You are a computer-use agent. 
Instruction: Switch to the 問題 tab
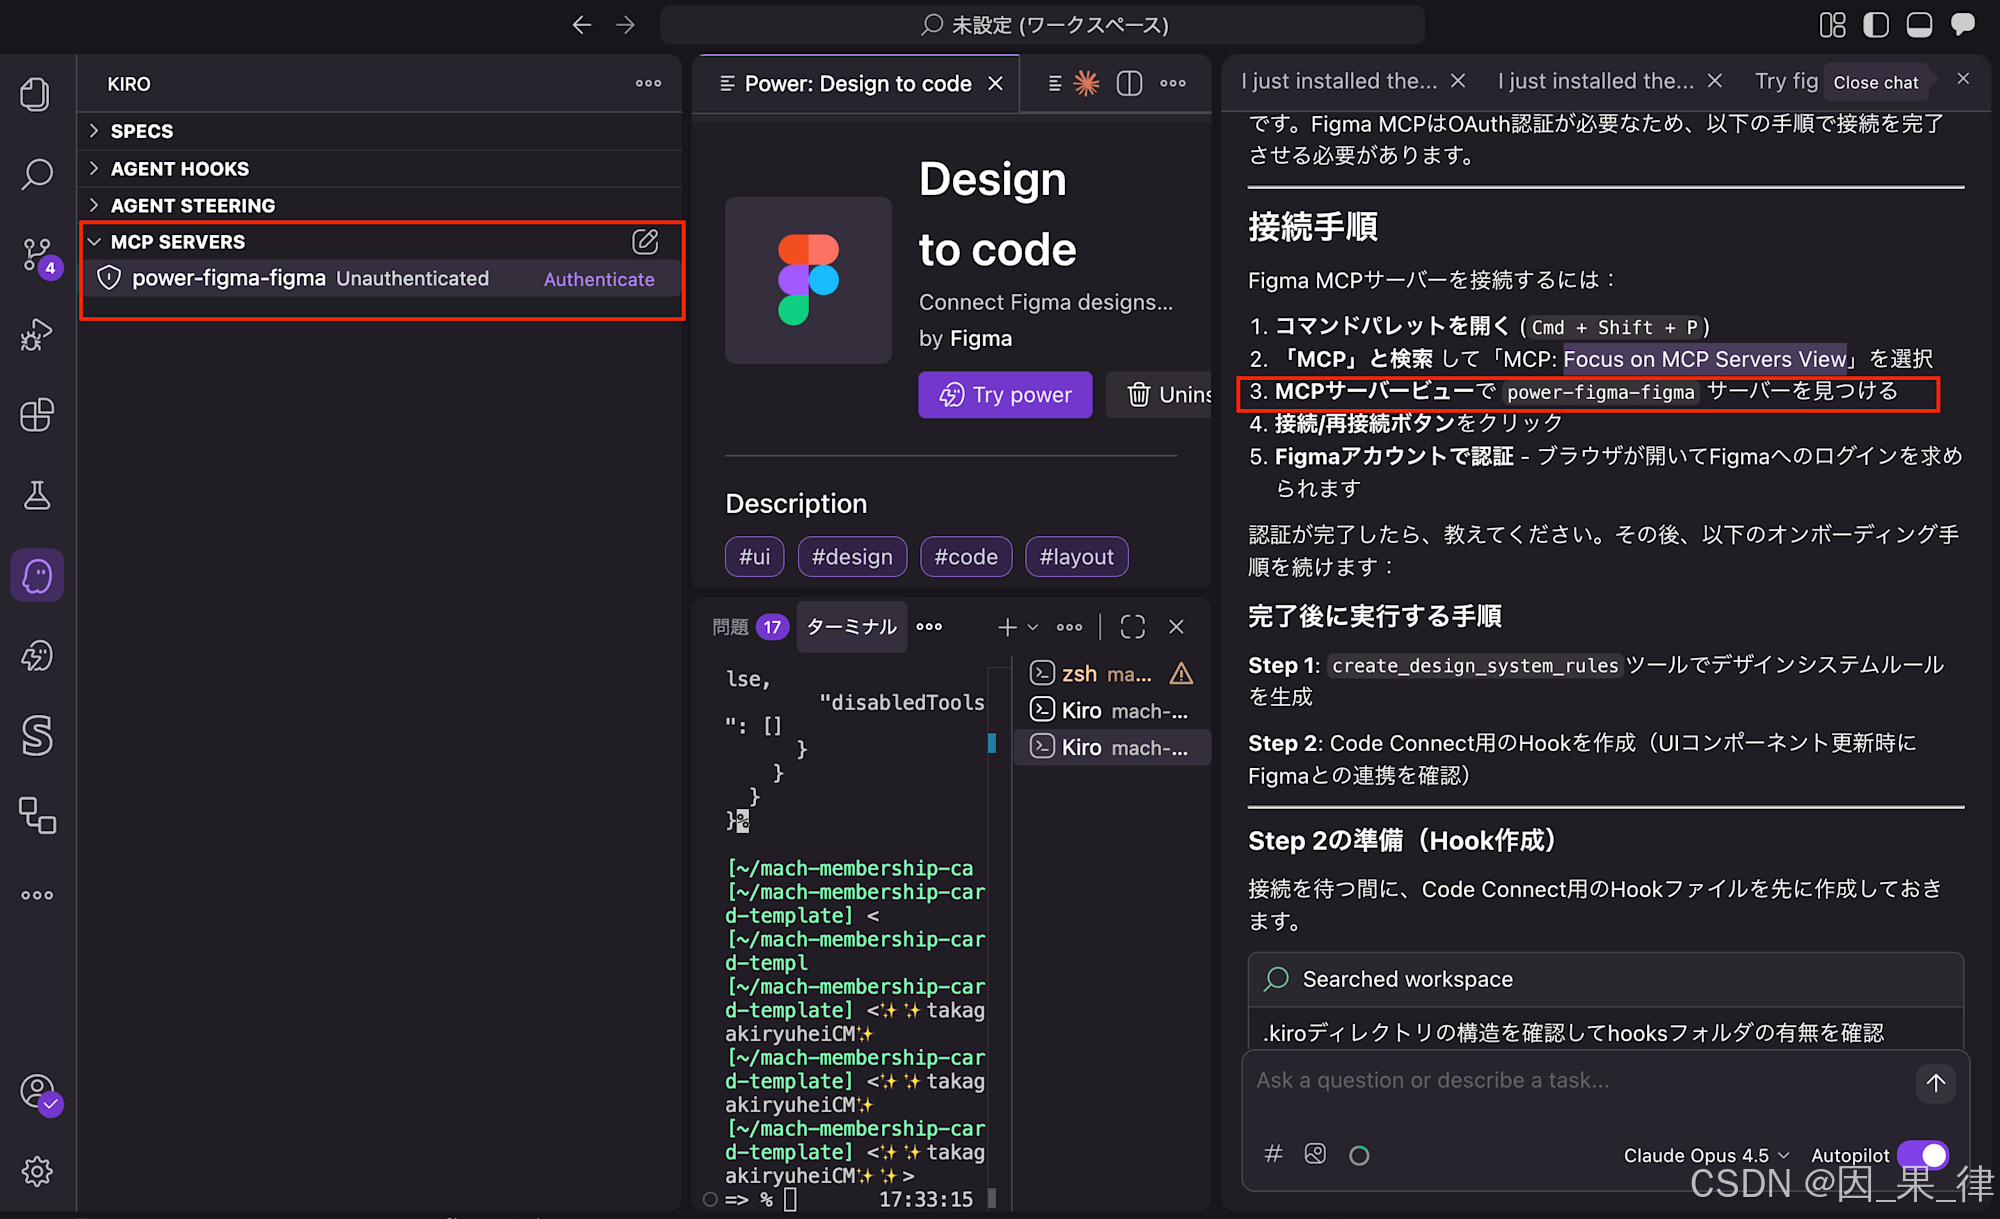click(x=730, y=627)
